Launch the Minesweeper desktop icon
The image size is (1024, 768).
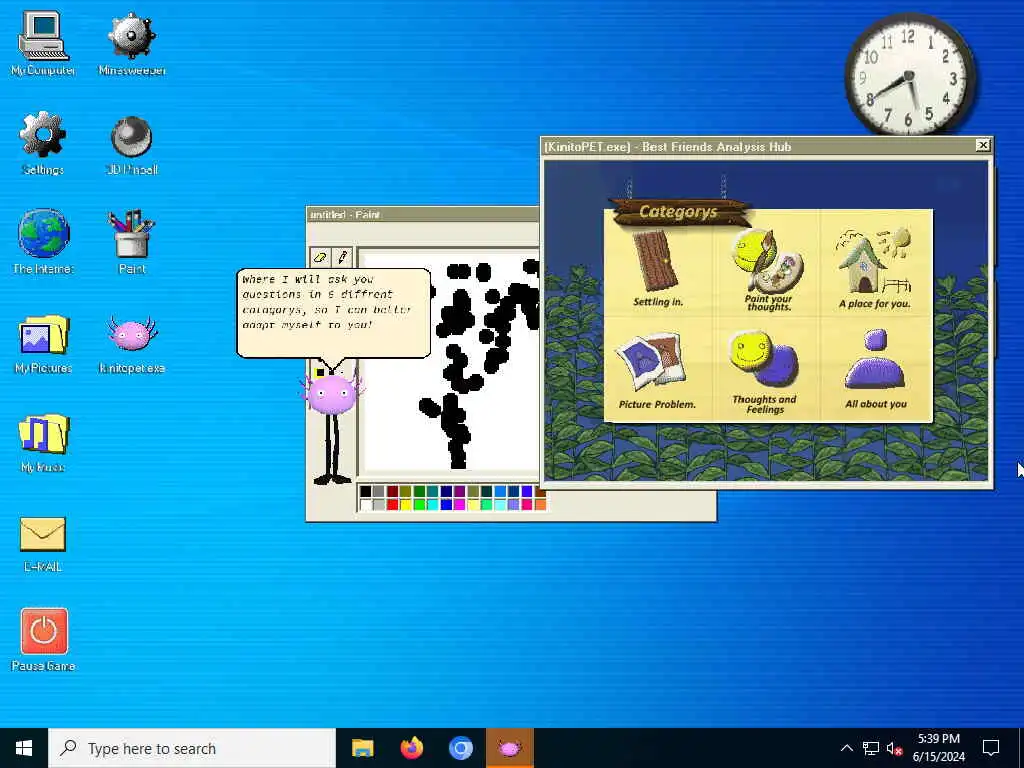coord(132,43)
